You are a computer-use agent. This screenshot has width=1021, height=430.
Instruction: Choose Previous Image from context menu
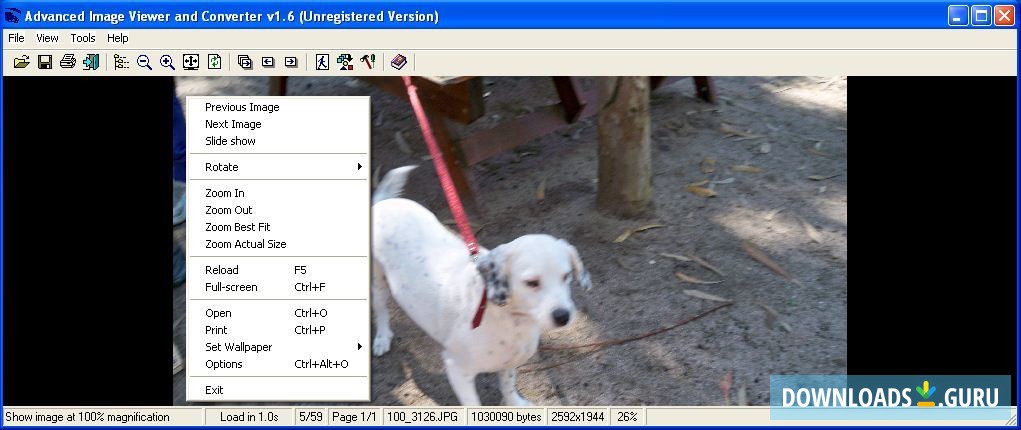point(278,107)
